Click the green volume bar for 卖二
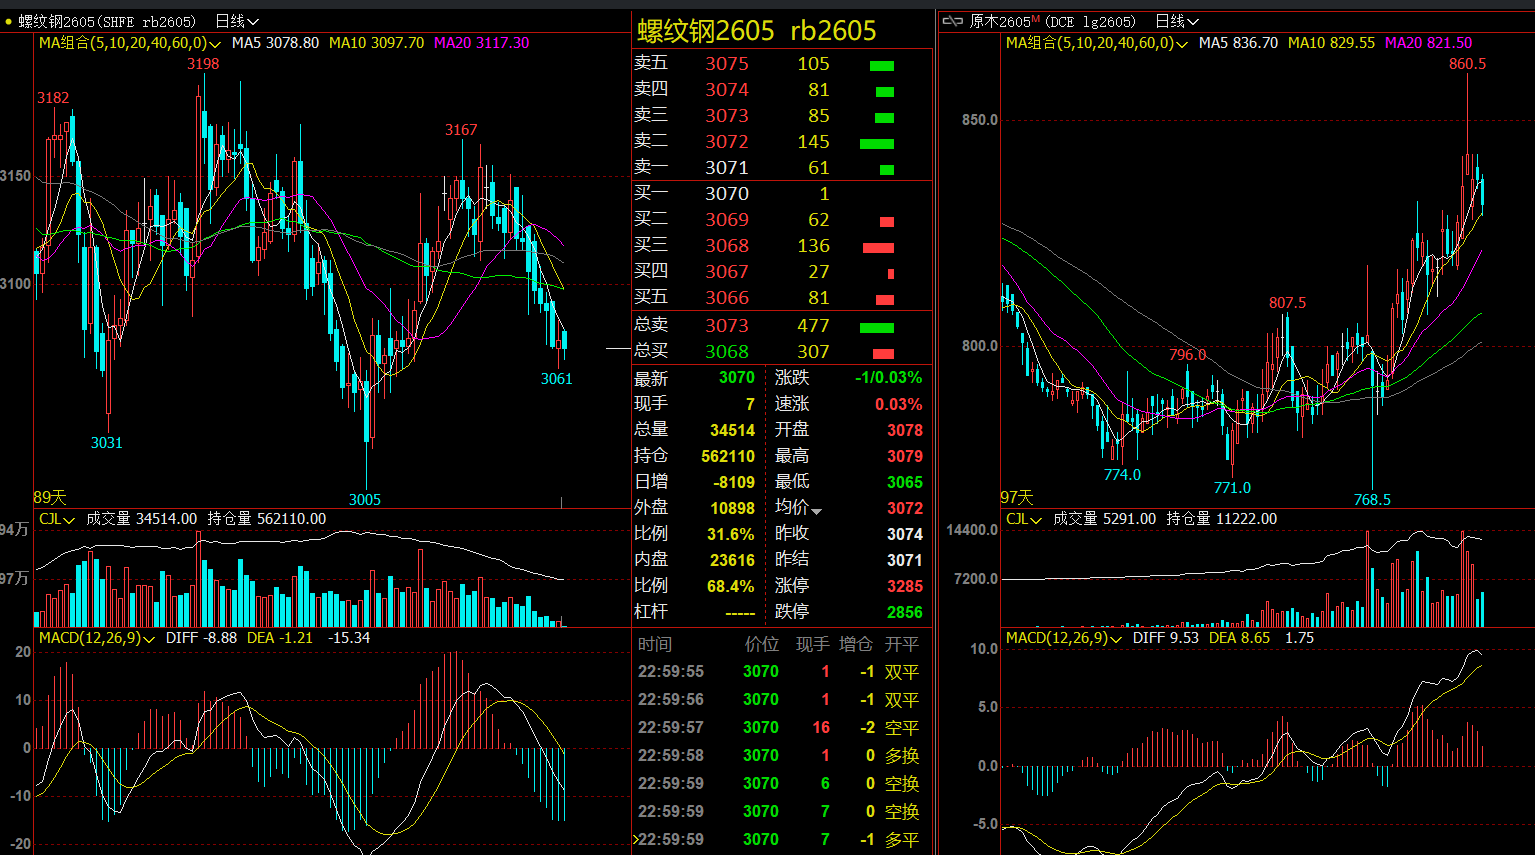This screenshot has width=1535, height=855. (876, 143)
